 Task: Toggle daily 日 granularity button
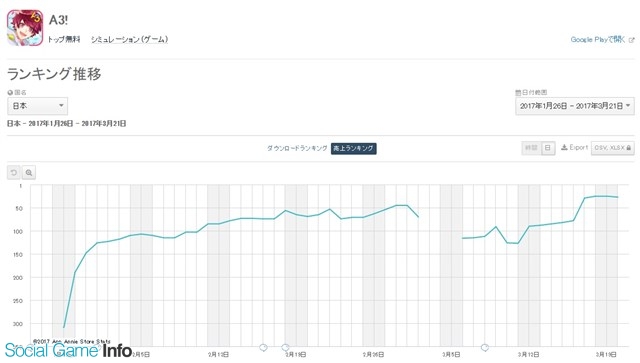(548, 148)
